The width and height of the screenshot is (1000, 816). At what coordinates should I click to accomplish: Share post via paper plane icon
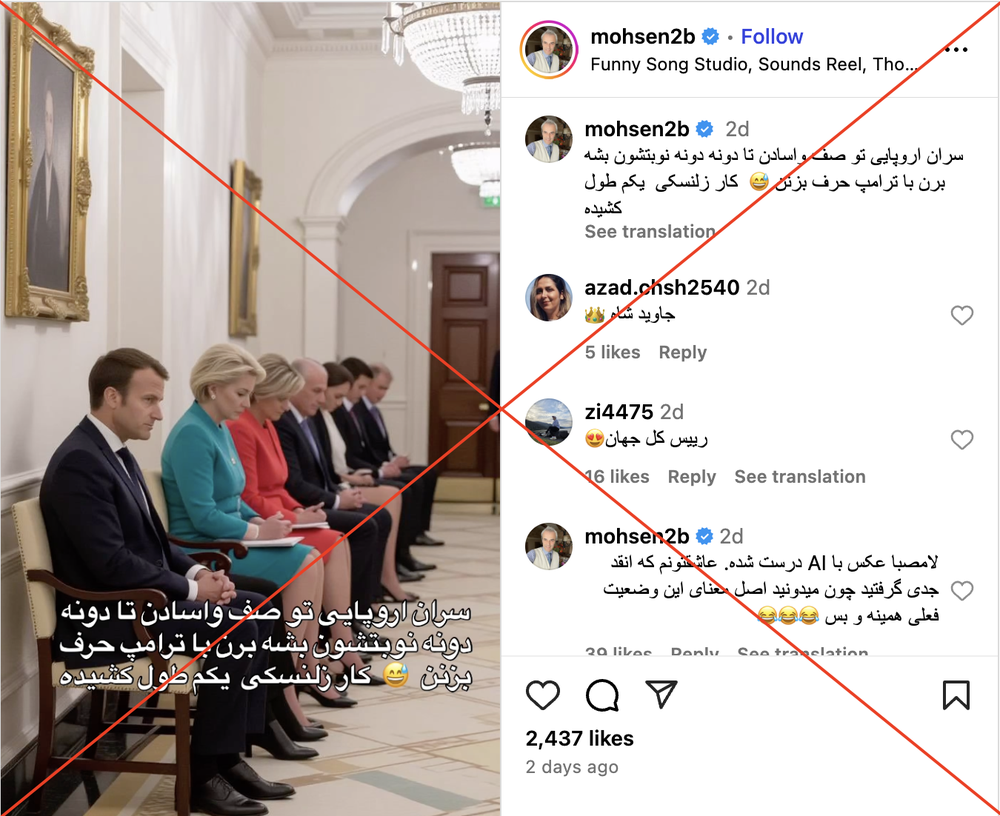click(x=661, y=694)
